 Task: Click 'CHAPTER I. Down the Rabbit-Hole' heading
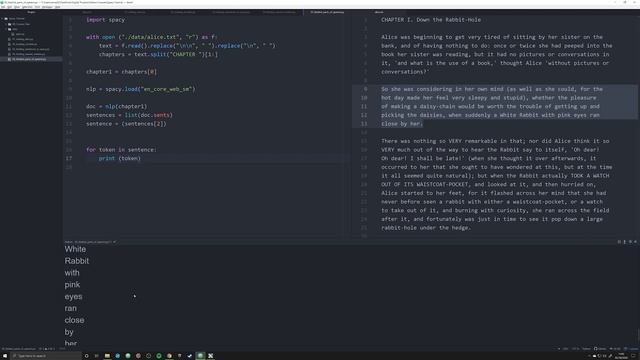431,20
